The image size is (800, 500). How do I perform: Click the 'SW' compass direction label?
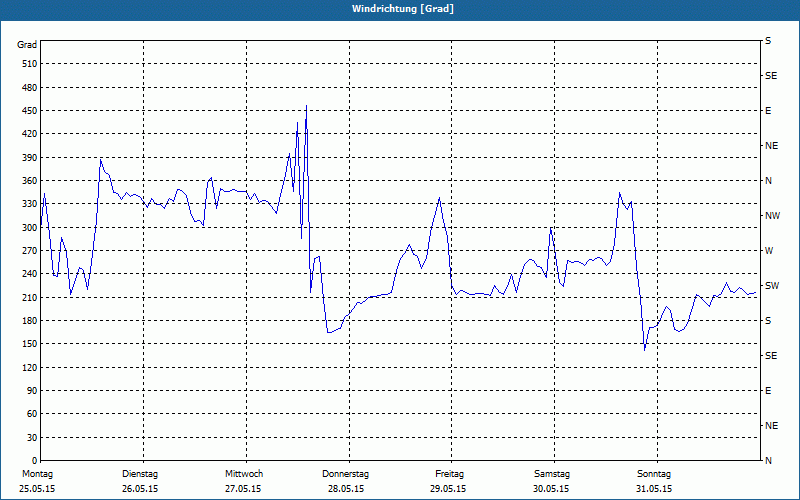772,286
